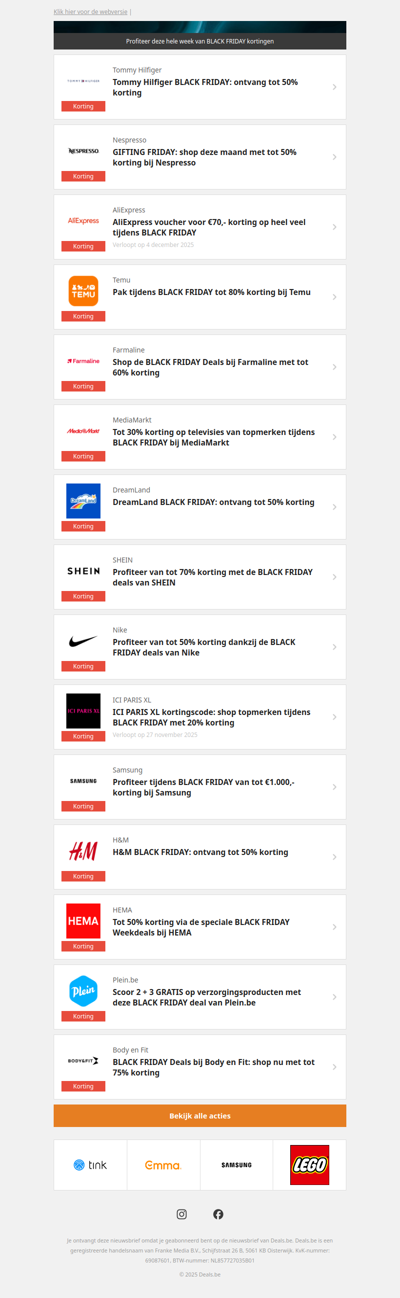The width and height of the screenshot is (400, 1298).
Task: Open the Facebook icon in footer
Action: coord(218,1214)
